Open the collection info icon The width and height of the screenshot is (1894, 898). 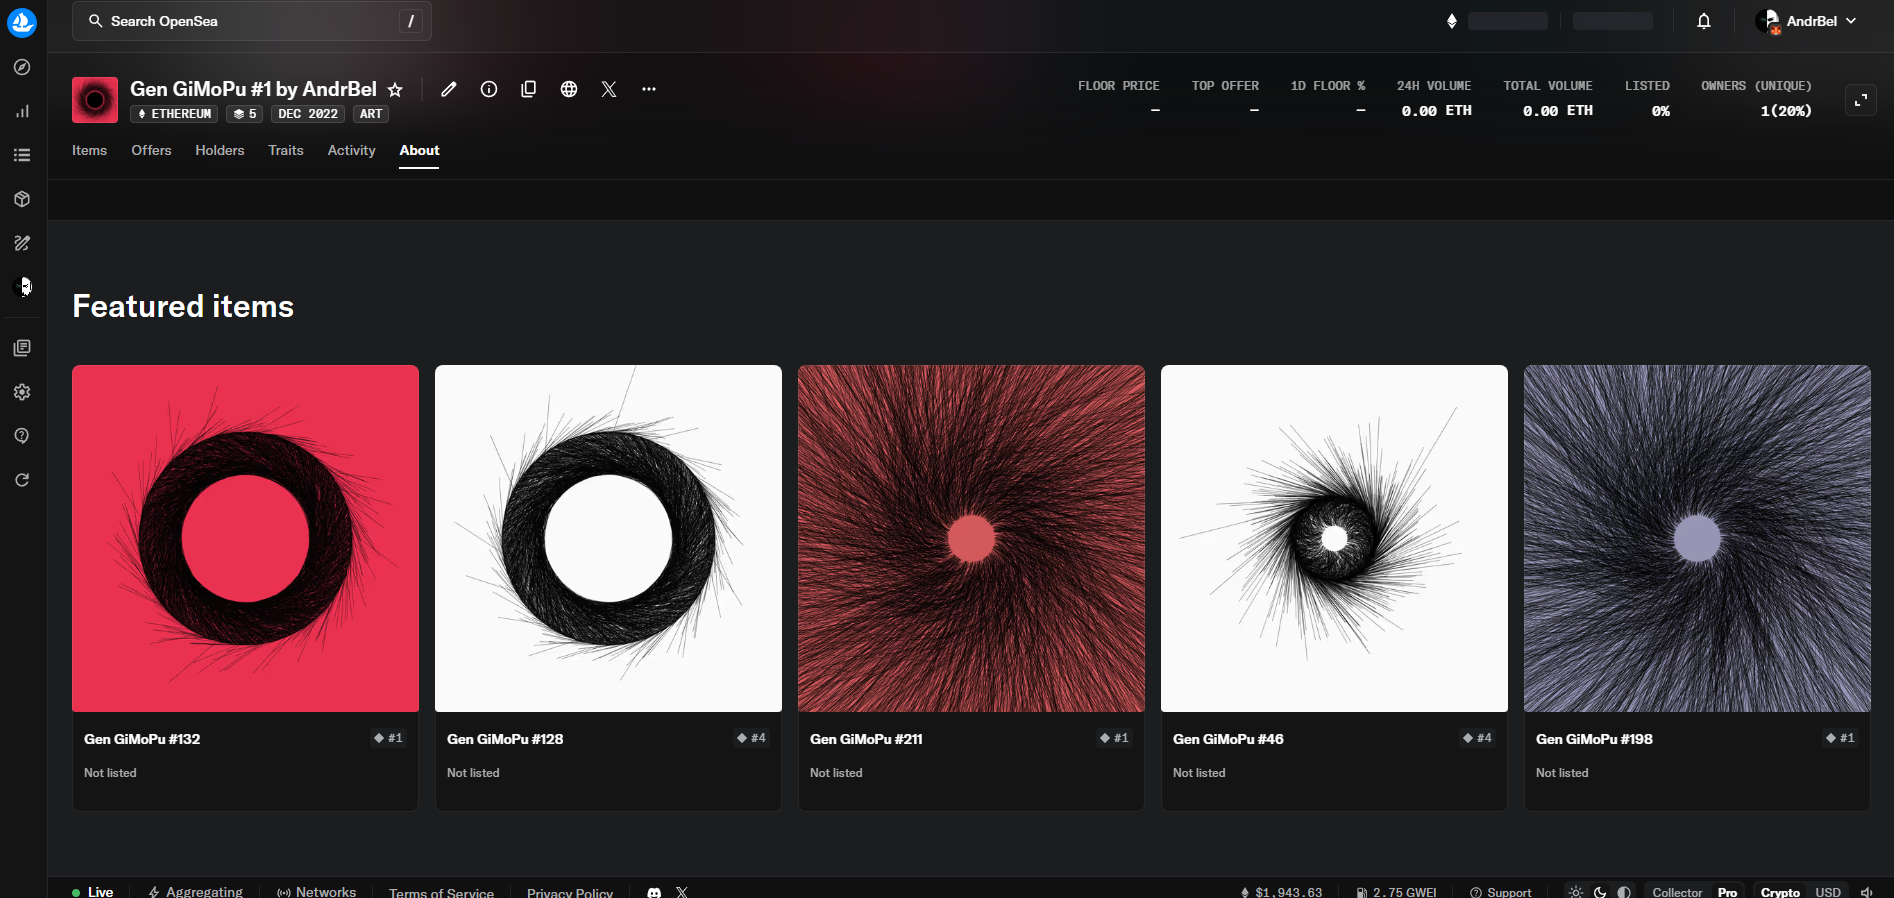tap(489, 89)
